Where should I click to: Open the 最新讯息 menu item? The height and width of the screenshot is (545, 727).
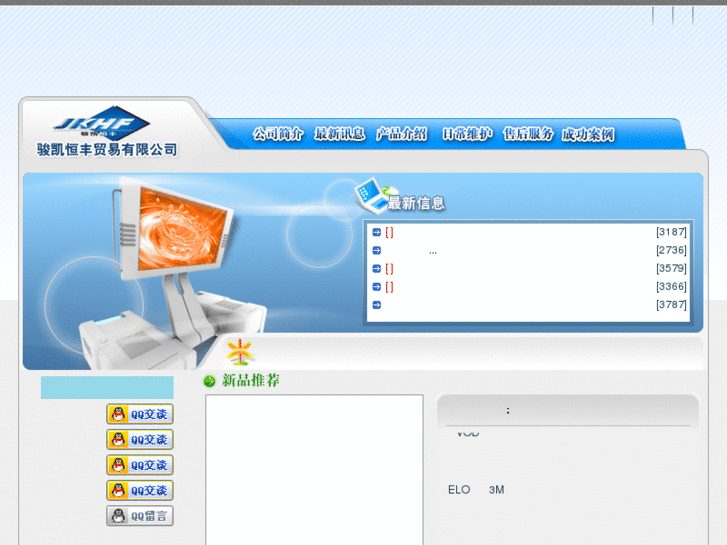click(339, 135)
